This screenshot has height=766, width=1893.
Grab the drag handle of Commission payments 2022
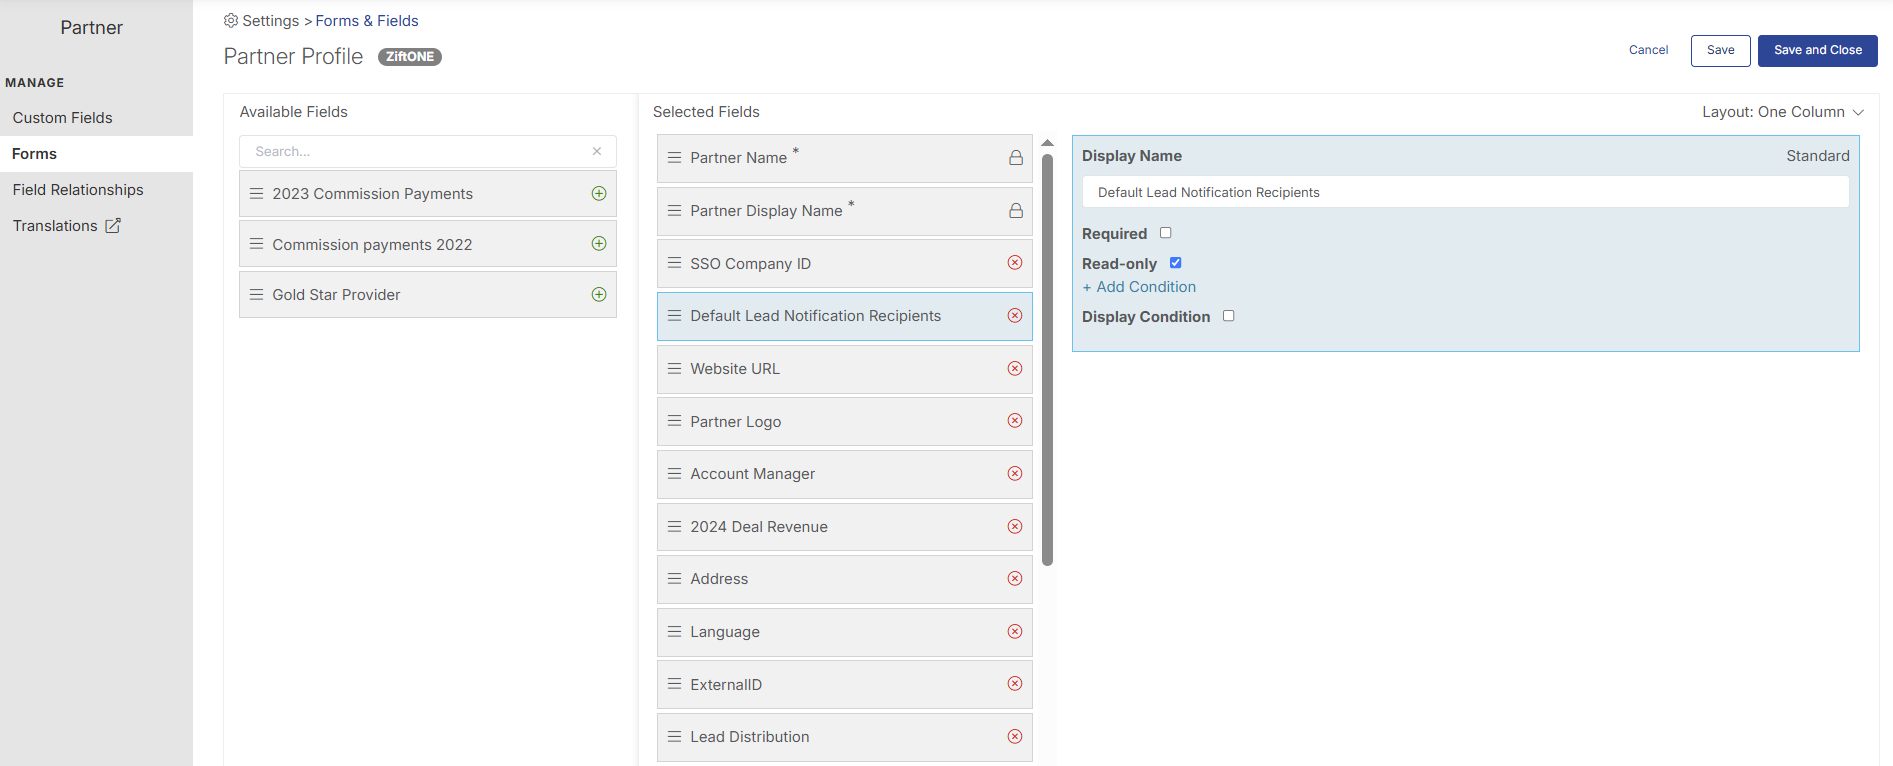257,243
